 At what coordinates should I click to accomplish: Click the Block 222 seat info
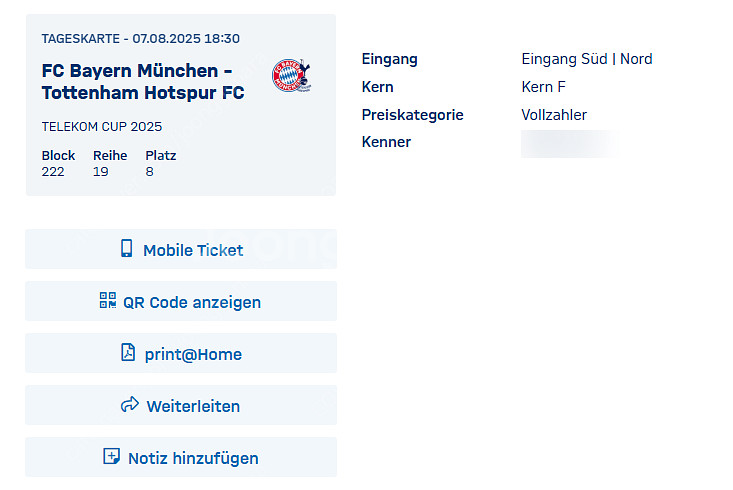pyautogui.click(x=58, y=163)
